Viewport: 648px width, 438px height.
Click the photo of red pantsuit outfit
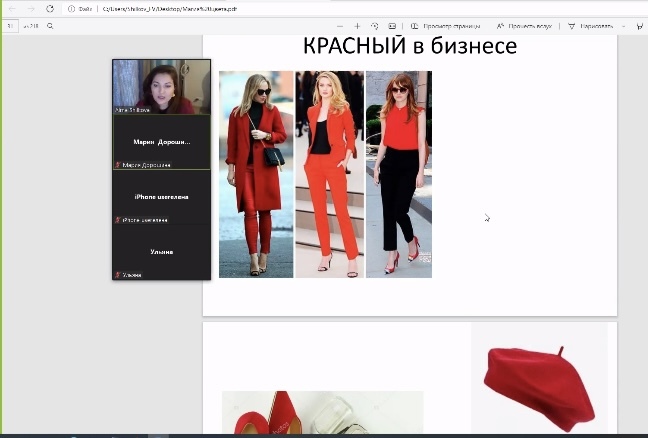[x=329, y=174]
